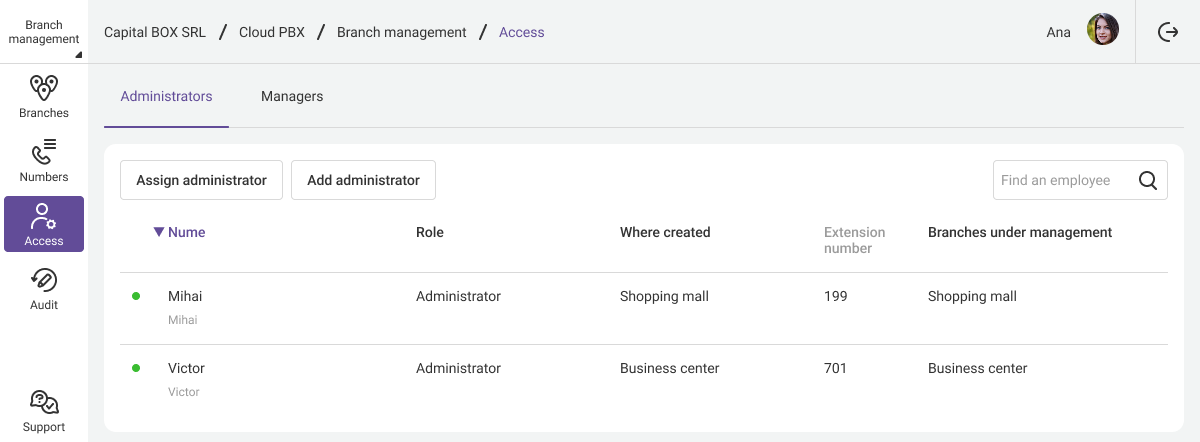Navigate to Cloud PBX breadcrumb
This screenshot has height=442, width=1200.
tap(271, 32)
